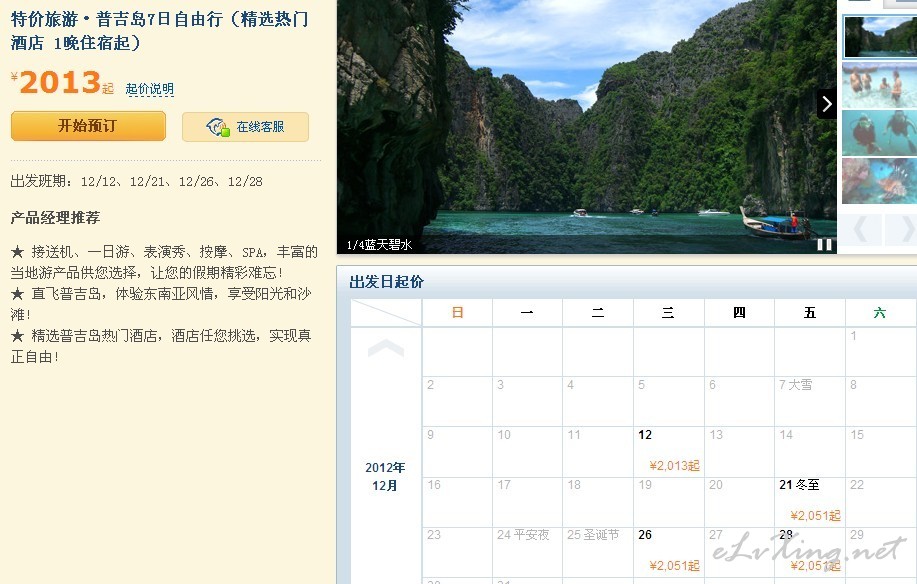917x584 pixels.
Task: Click calendar date 4
Action: [571, 385]
